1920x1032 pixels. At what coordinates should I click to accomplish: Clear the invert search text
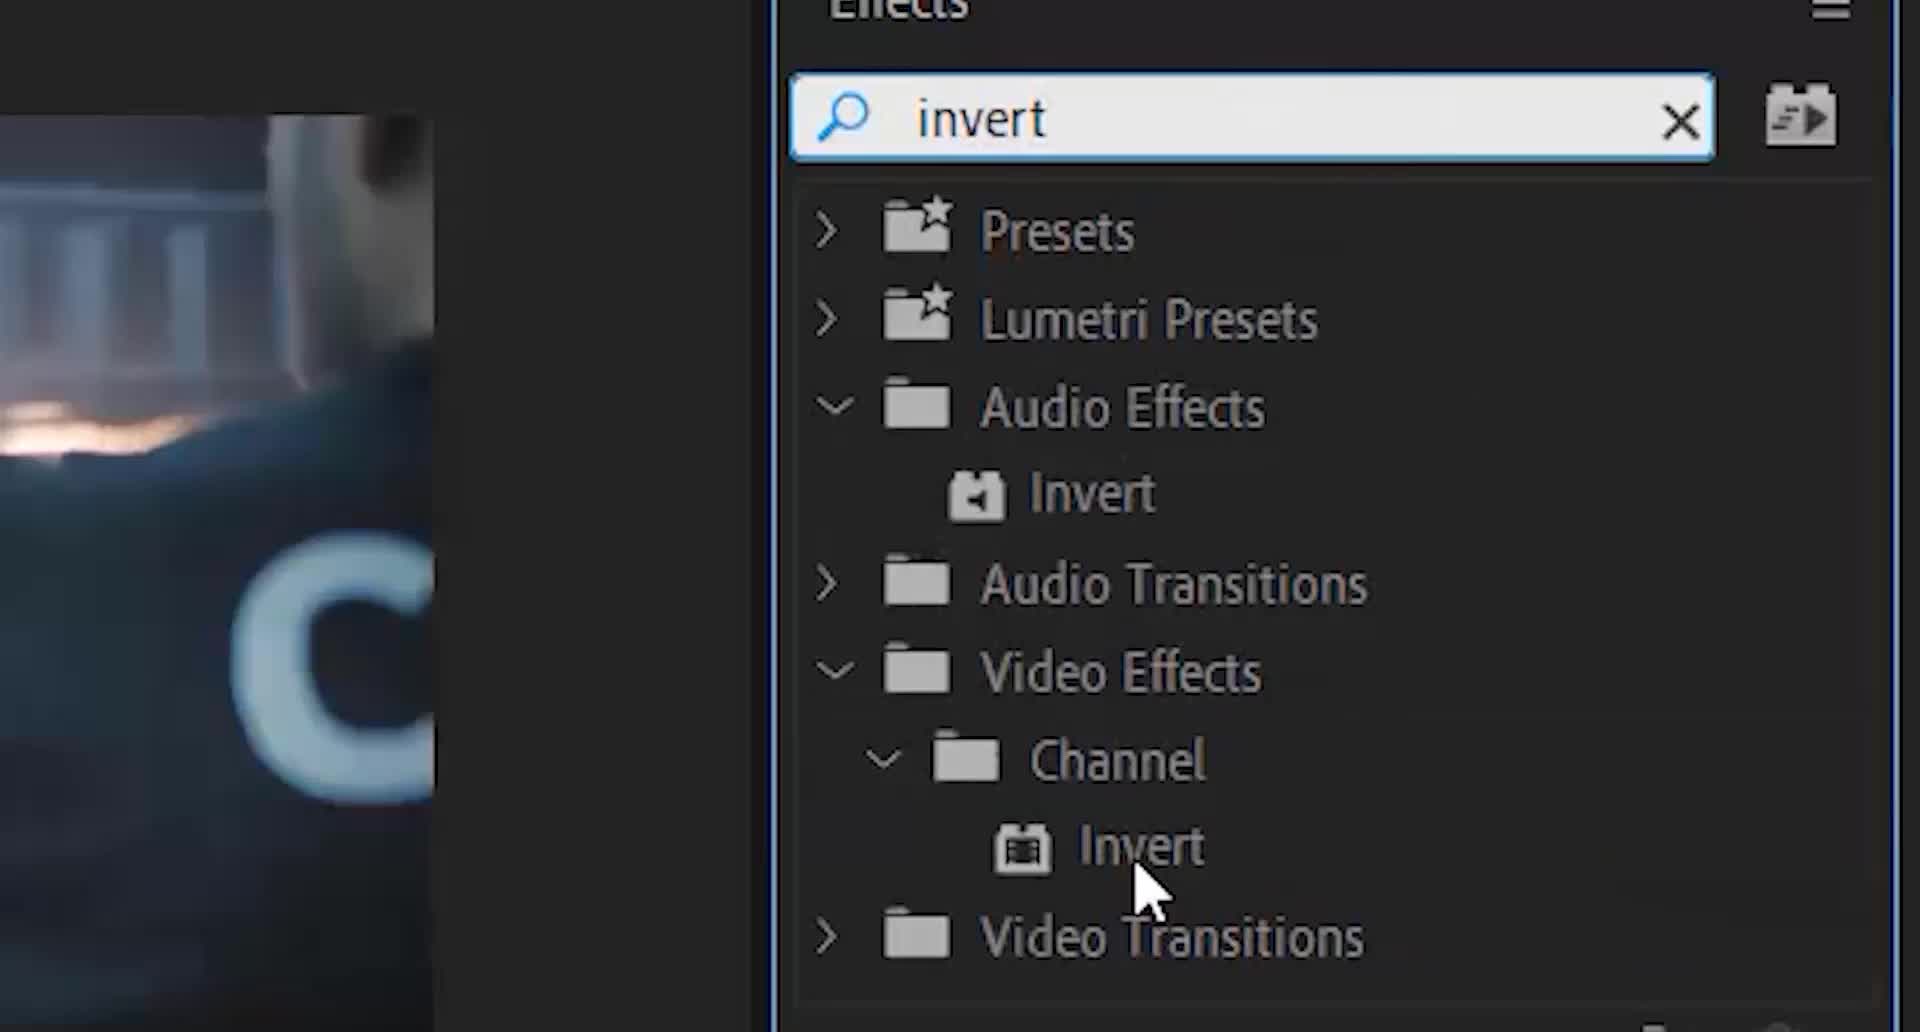(x=1680, y=122)
